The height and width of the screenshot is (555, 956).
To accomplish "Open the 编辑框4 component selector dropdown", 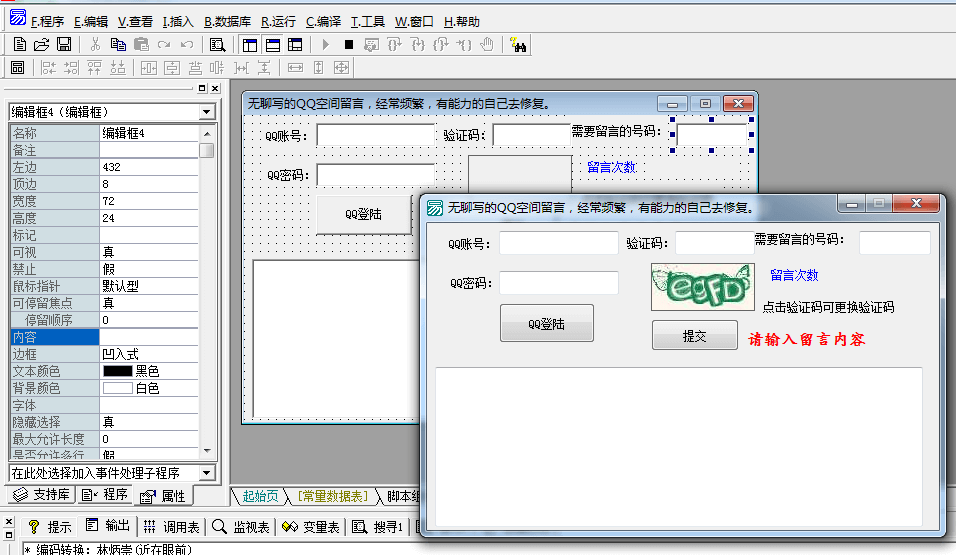I will click(x=206, y=112).
